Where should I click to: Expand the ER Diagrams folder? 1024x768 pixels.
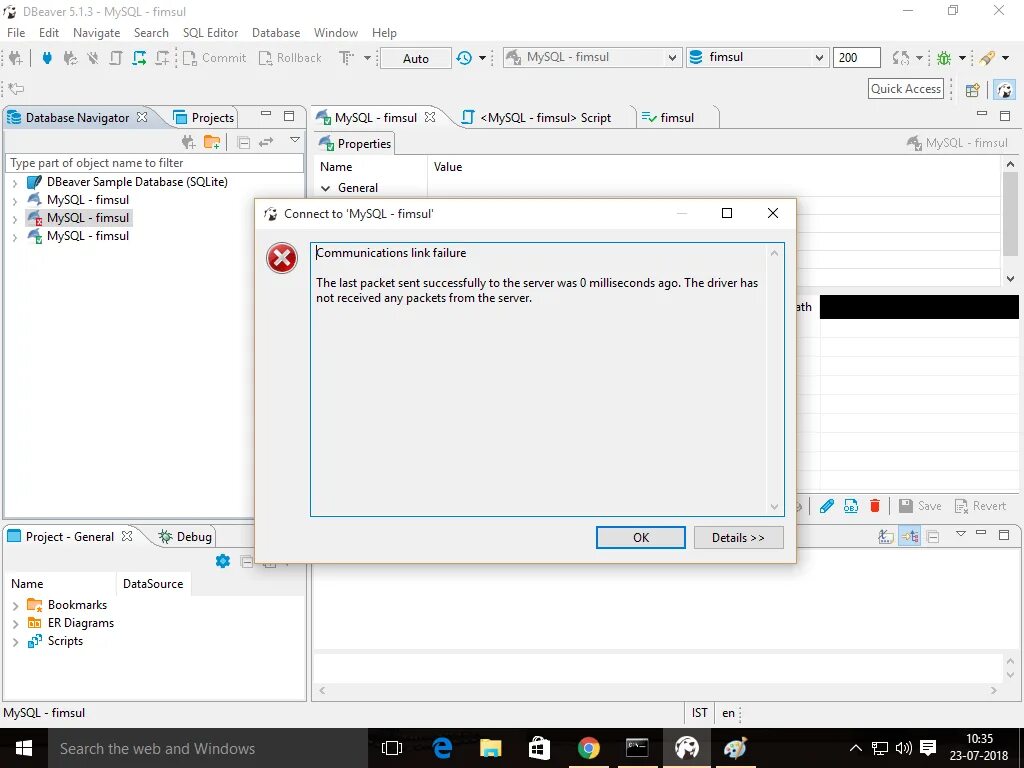pos(16,624)
